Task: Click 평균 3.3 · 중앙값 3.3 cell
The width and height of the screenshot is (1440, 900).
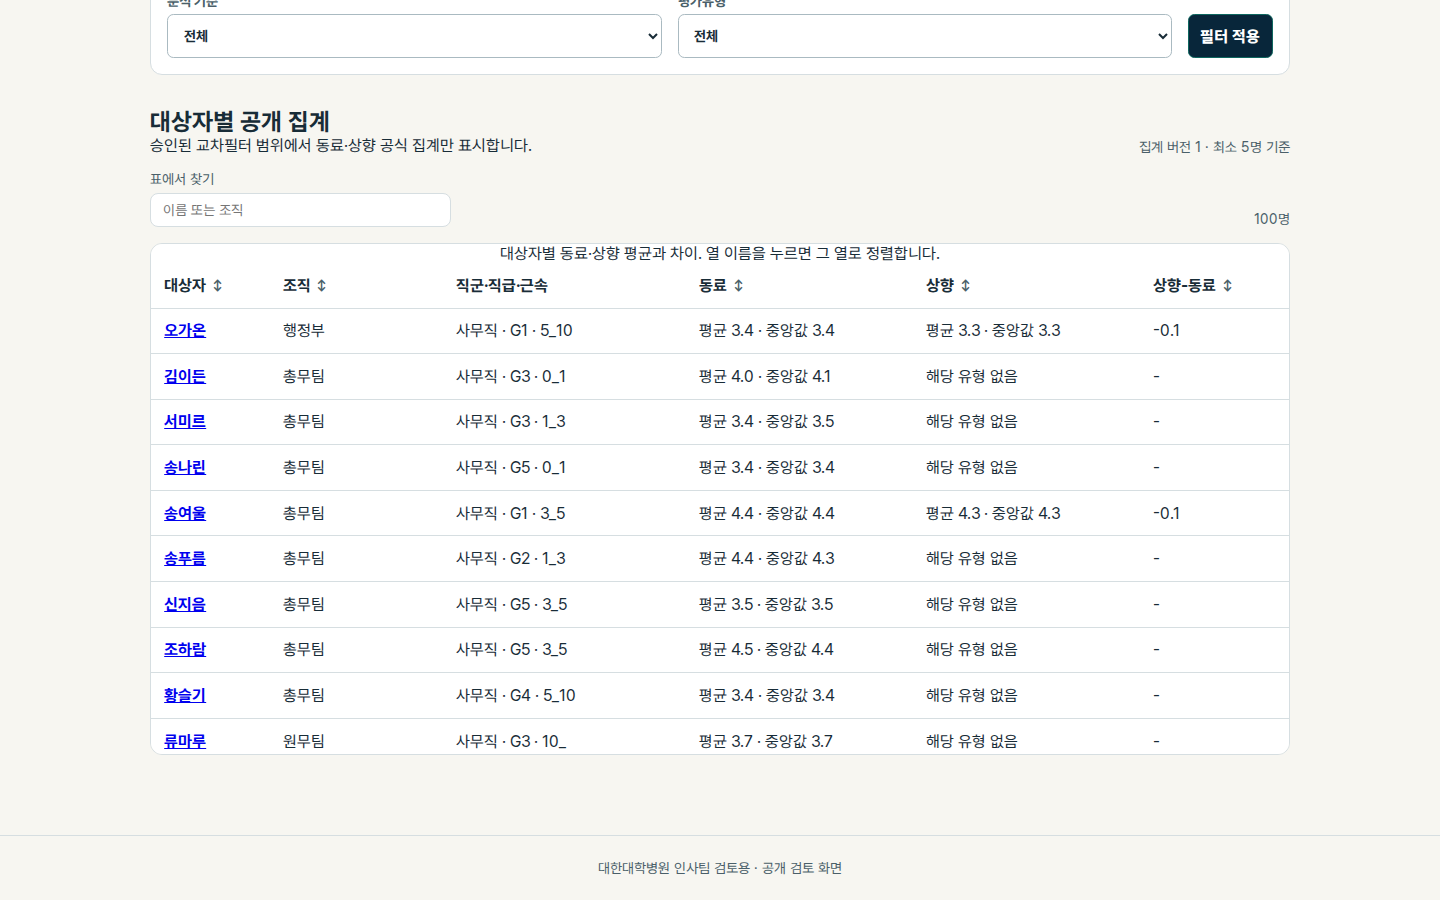Action: (993, 331)
